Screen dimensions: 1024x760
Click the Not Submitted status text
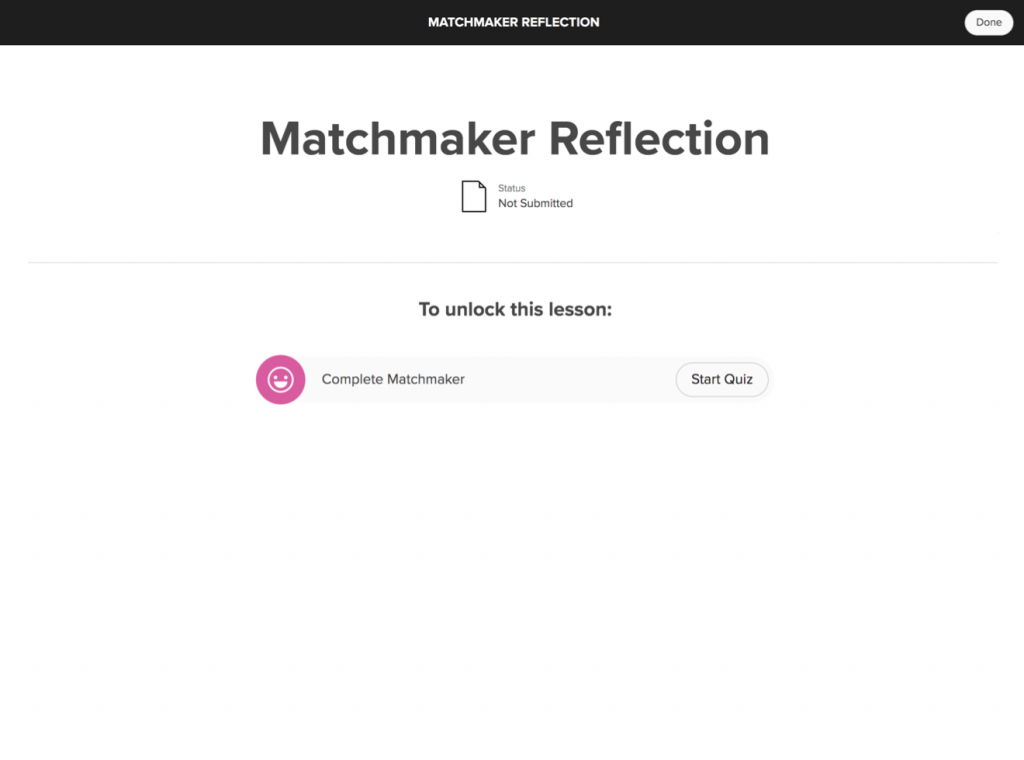[535, 203]
